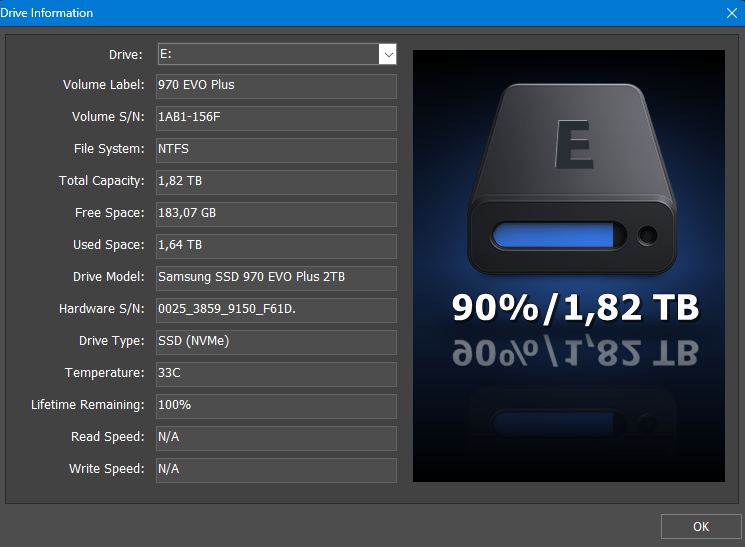
Task: Click the Drive combo box showing E:
Action: tap(266, 54)
